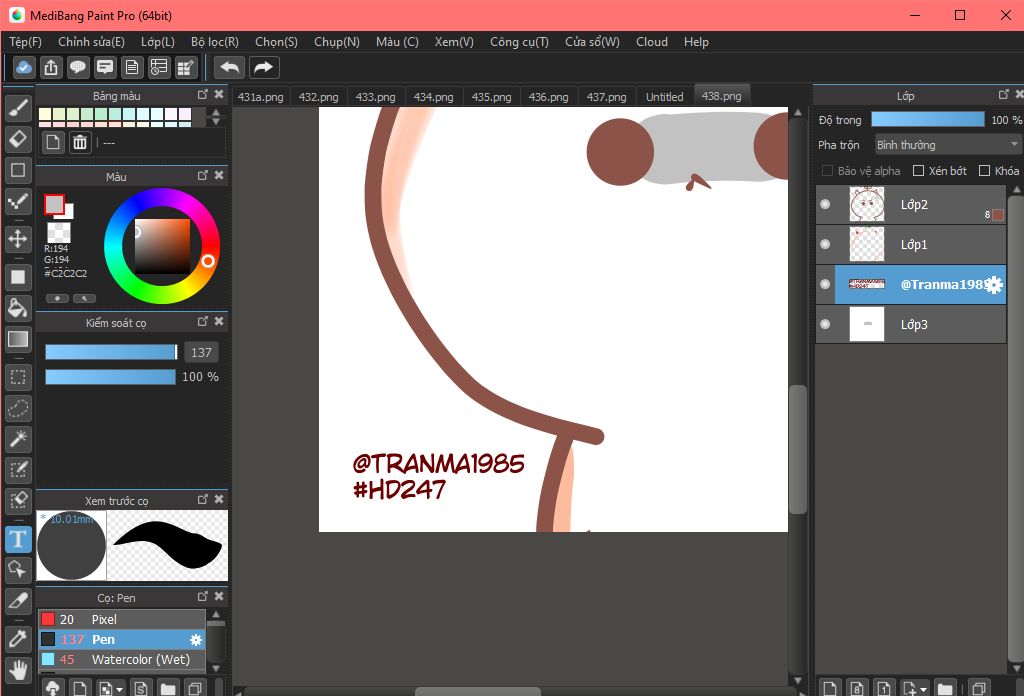Hide the Lớp1 layer
Screen dimensions: 1024x696
(825, 244)
